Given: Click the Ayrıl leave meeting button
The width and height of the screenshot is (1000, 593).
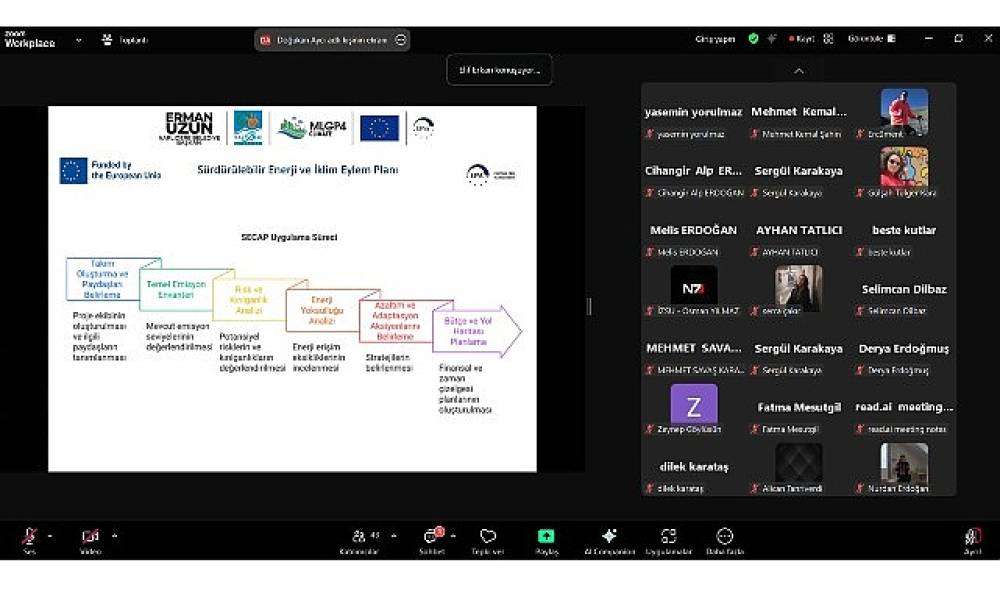Looking at the screenshot, I should pos(972,538).
